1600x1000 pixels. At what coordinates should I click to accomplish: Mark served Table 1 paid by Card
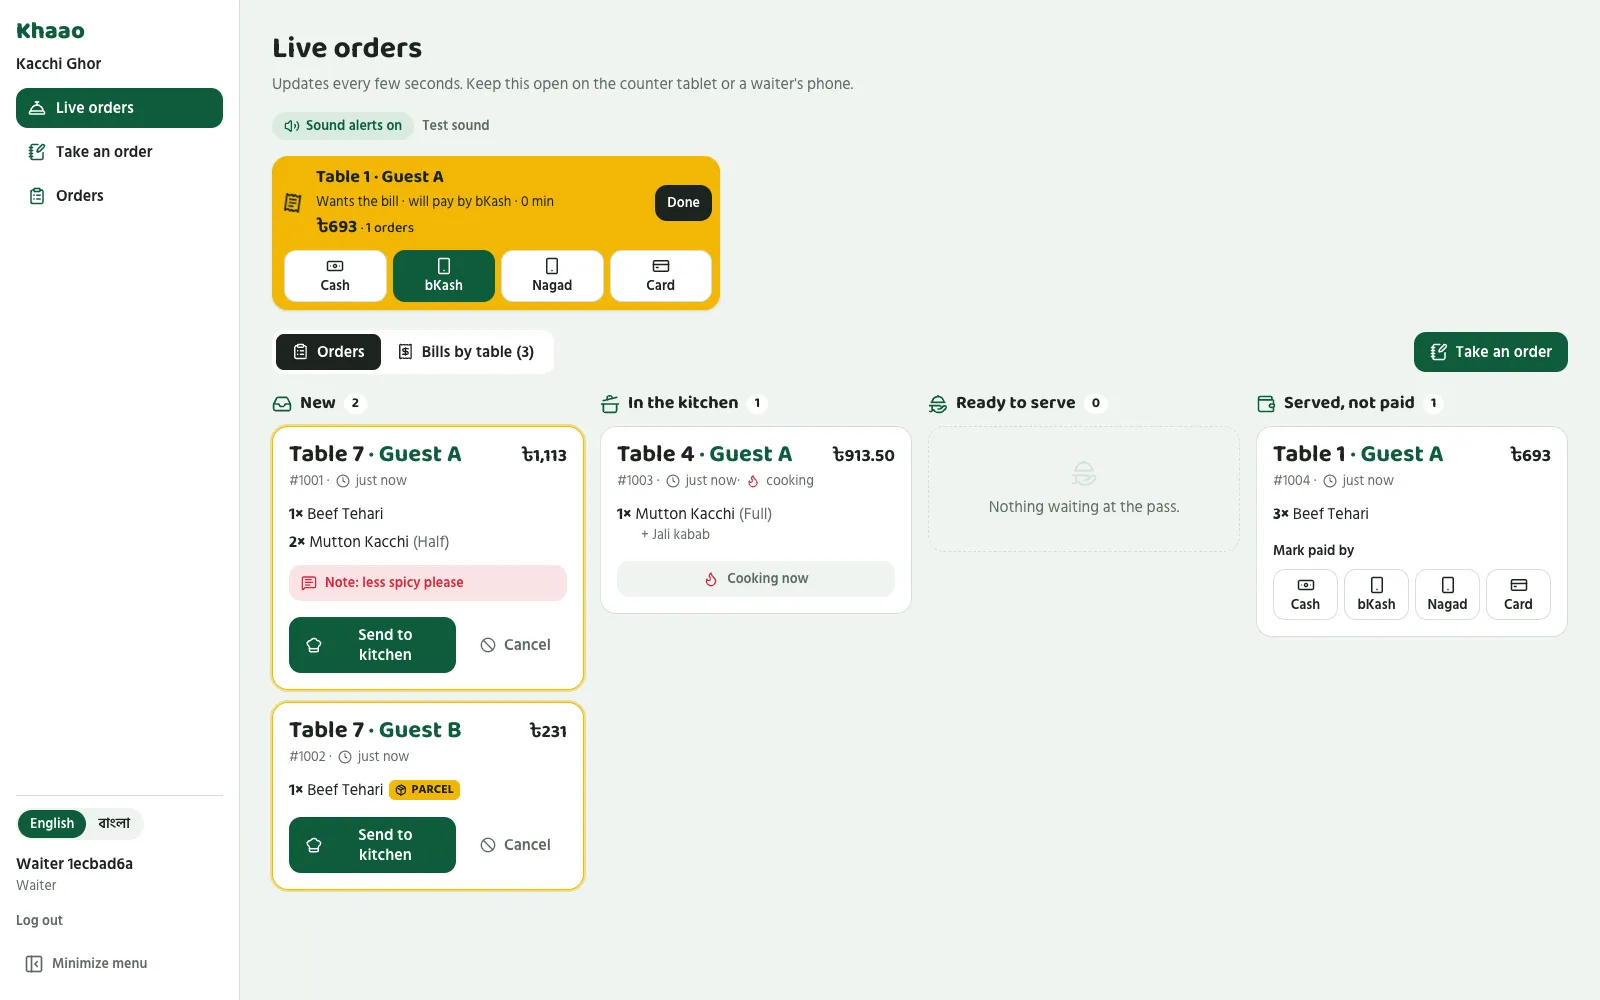[1518, 595]
